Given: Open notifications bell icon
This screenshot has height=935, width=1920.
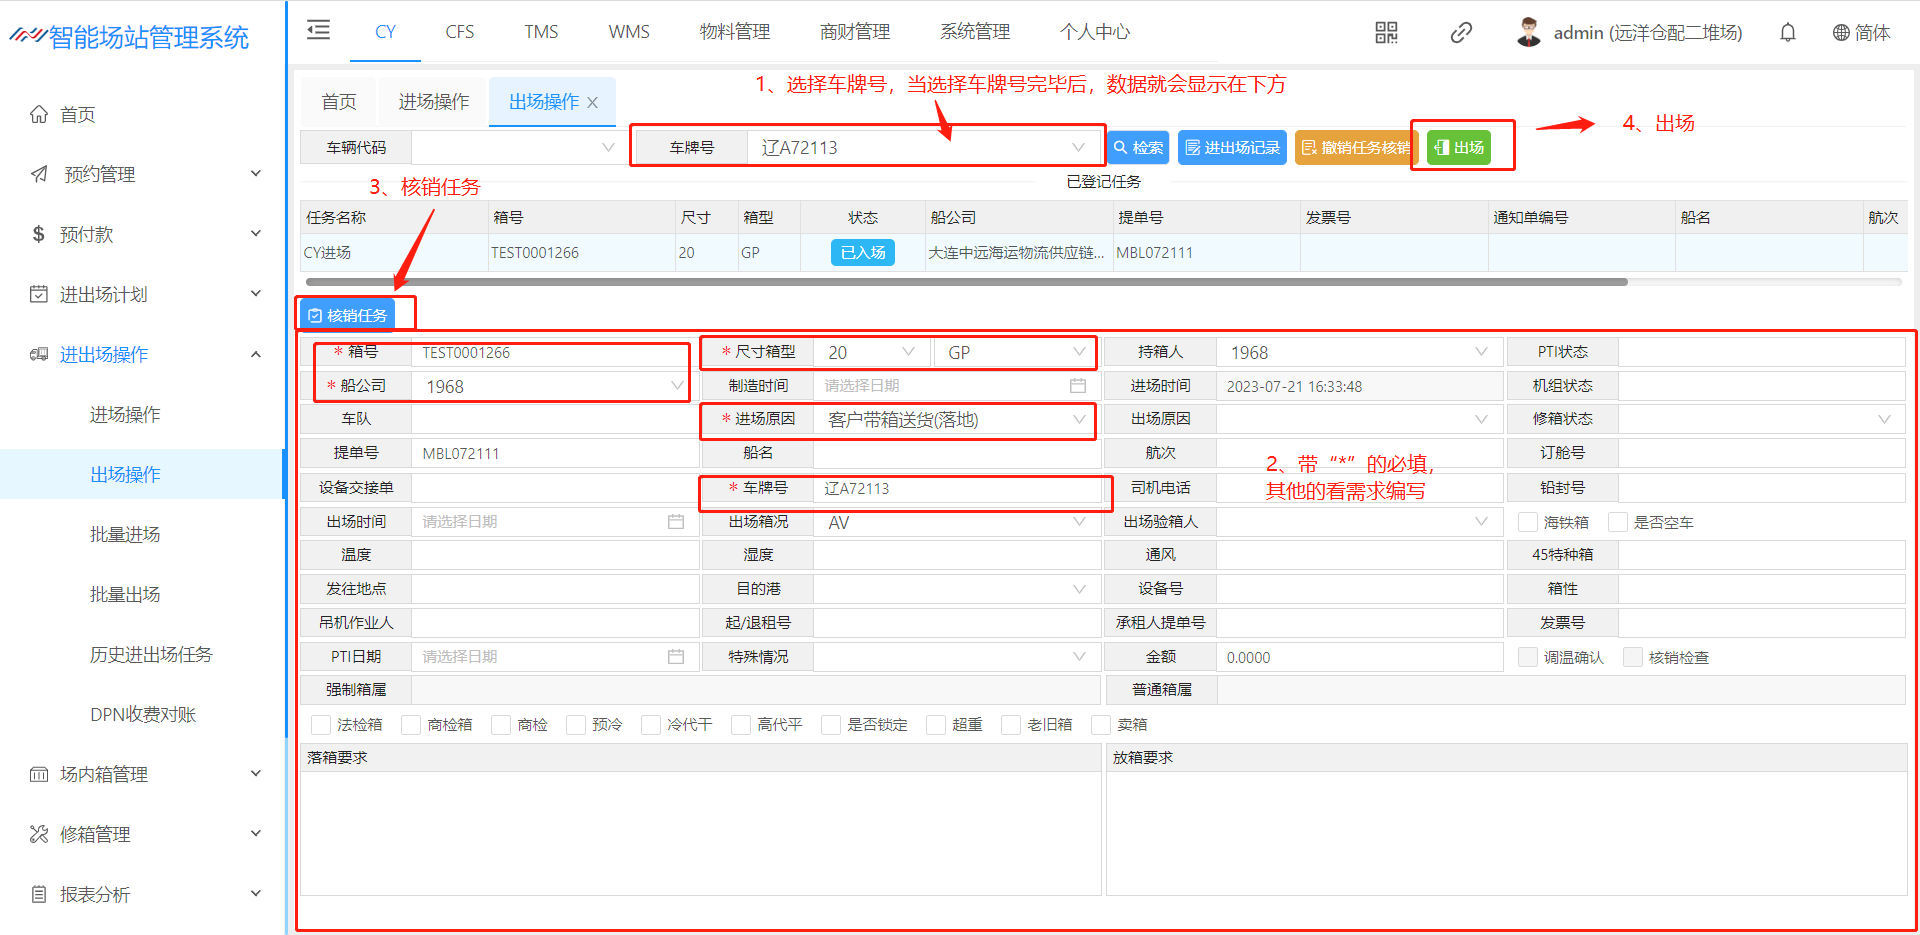Looking at the screenshot, I should (x=1788, y=33).
